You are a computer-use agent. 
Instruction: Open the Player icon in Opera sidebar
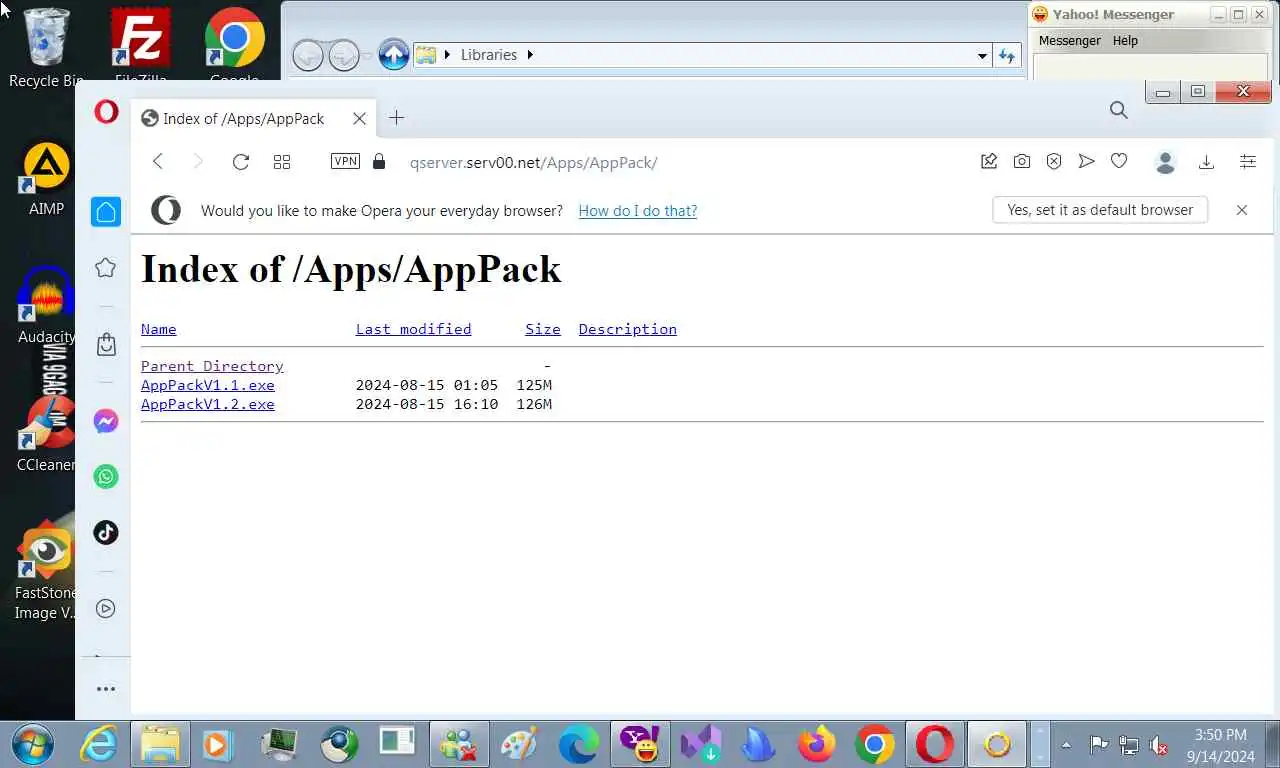point(106,608)
